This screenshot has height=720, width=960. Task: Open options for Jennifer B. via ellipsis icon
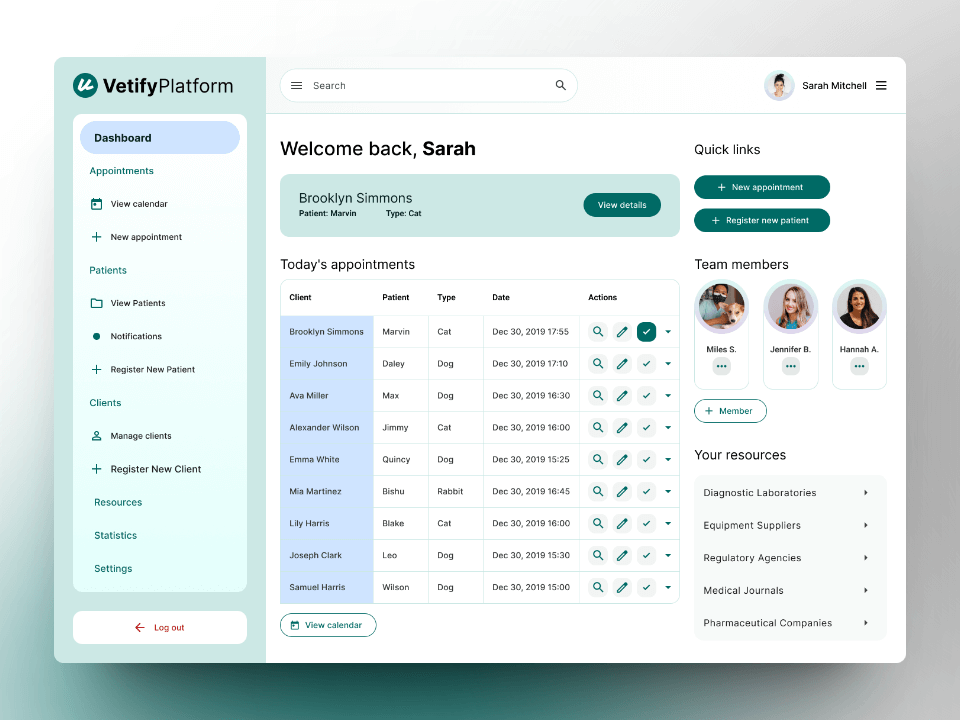(790, 366)
